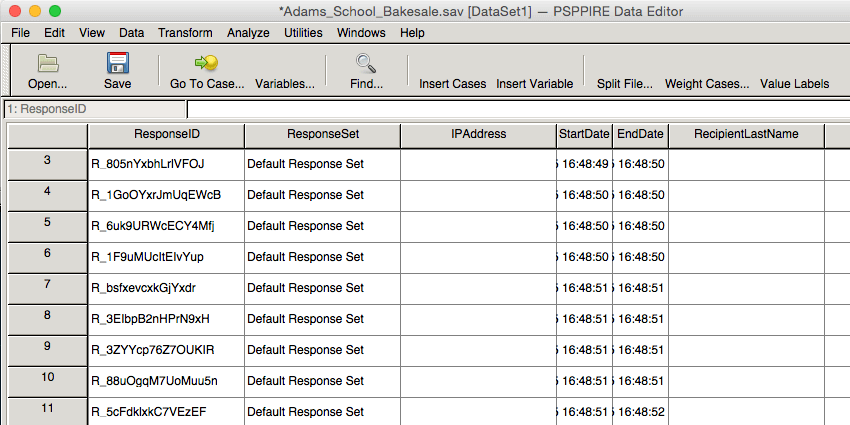Click the Open folder icon
This screenshot has width=850, height=425.
48,64
